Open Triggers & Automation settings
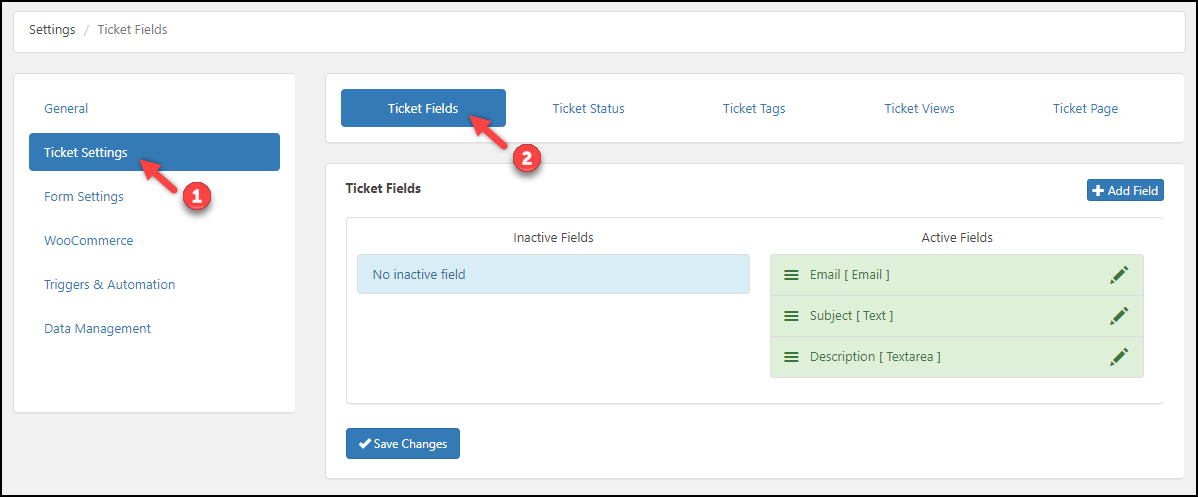The width and height of the screenshot is (1198, 497). pyautogui.click(x=109, y=285)
